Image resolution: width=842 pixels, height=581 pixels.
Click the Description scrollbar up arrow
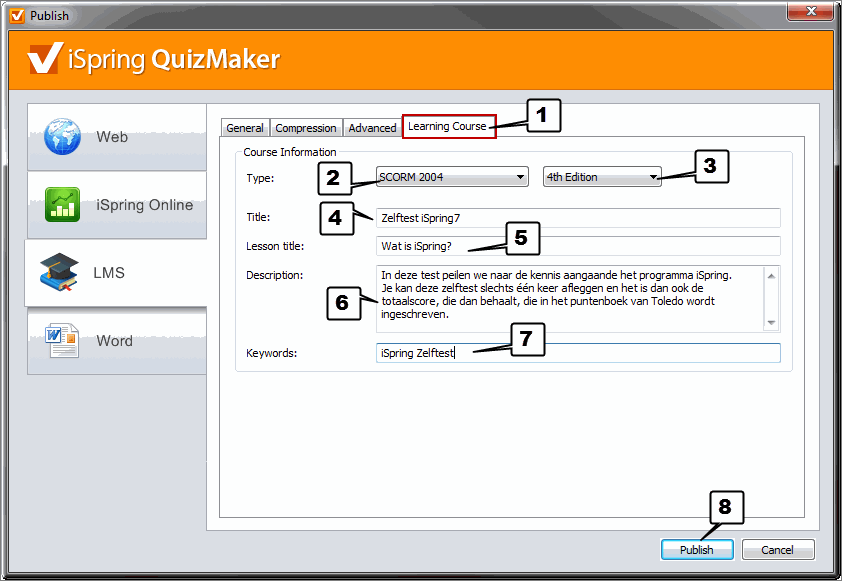click(771, 276)
